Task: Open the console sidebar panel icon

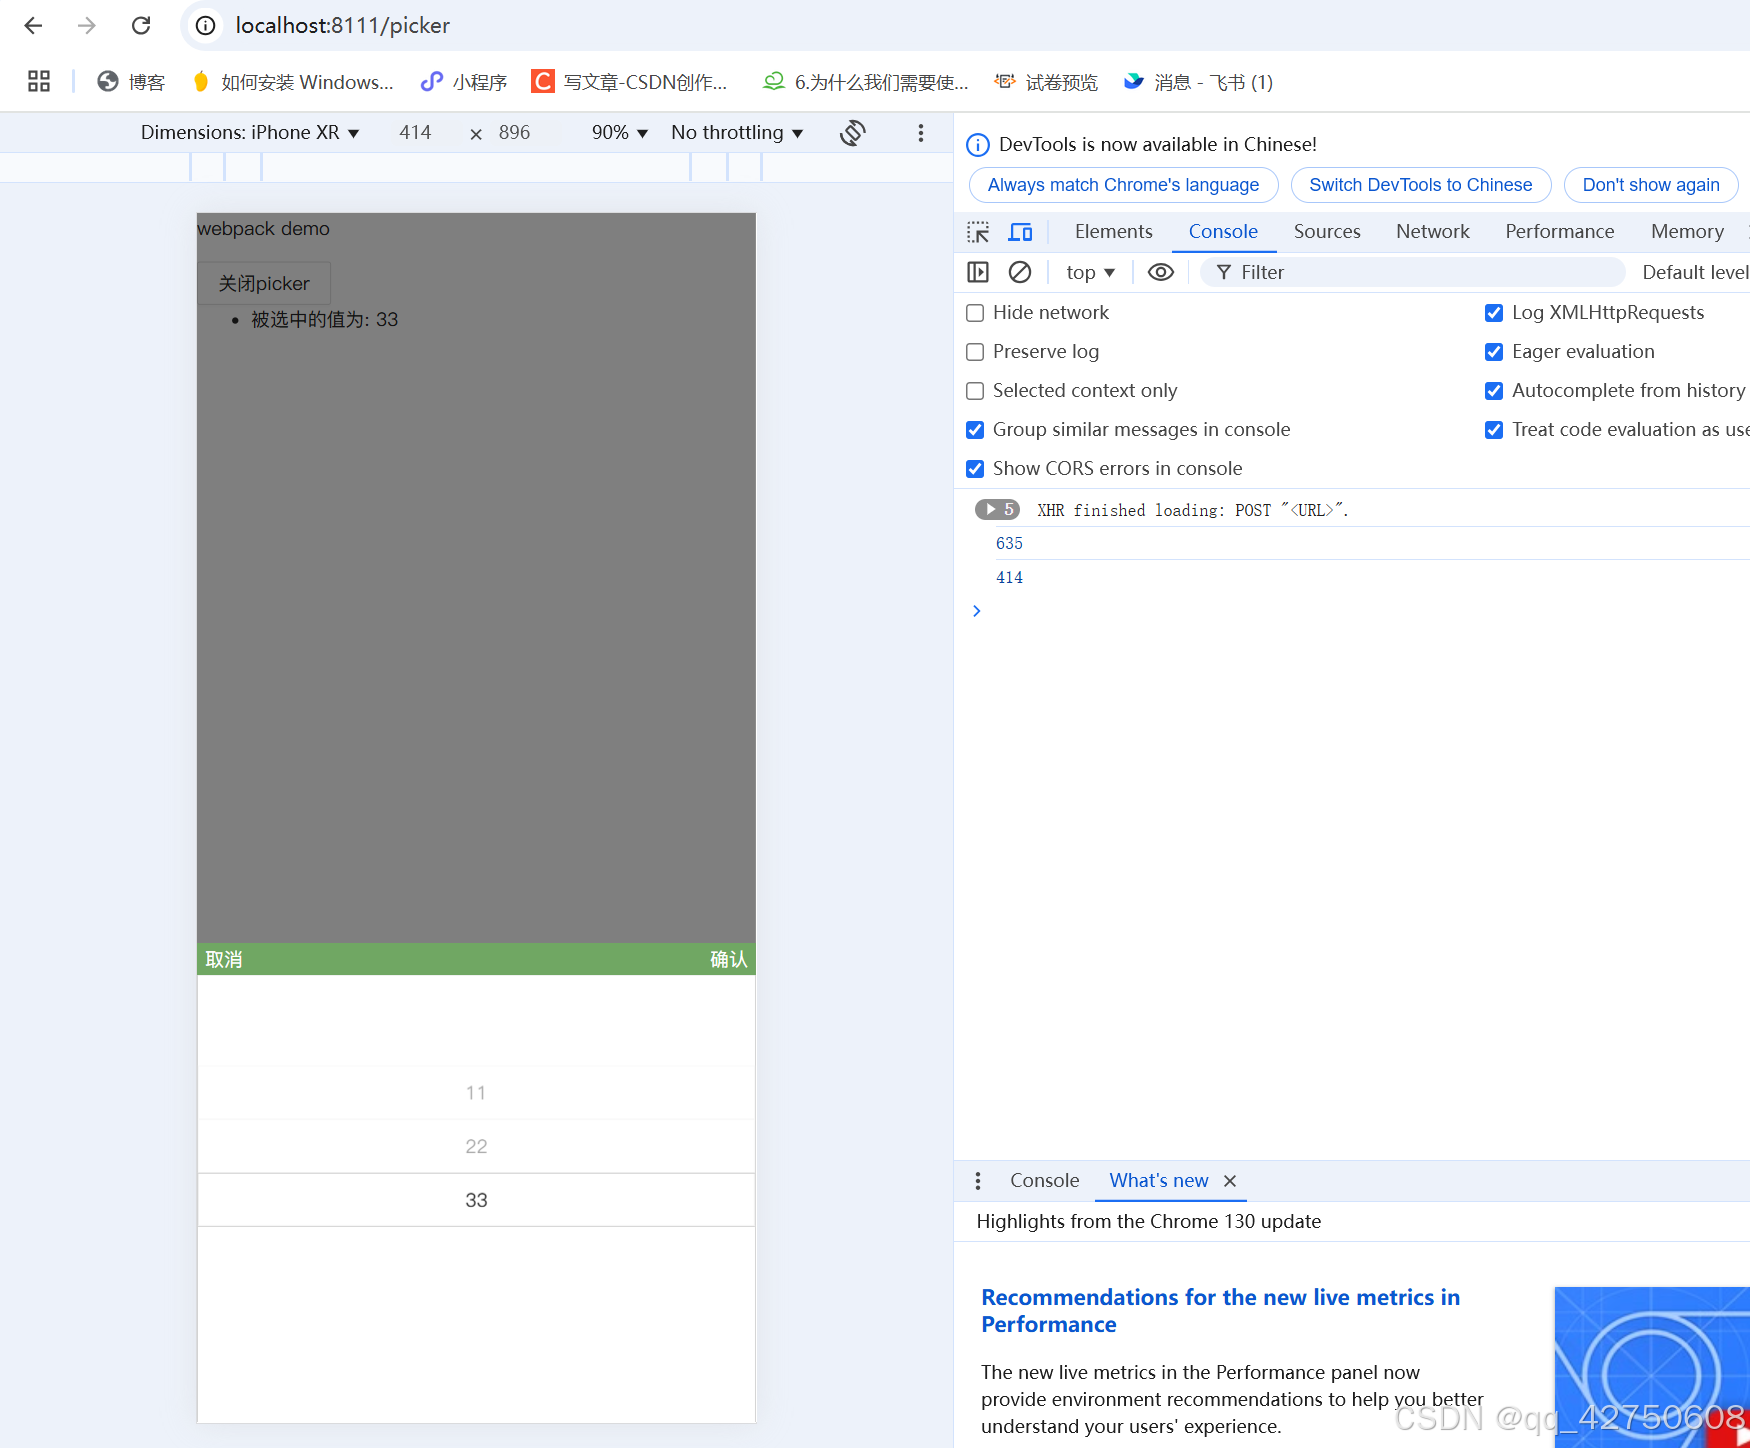Action: coord(977,271)
